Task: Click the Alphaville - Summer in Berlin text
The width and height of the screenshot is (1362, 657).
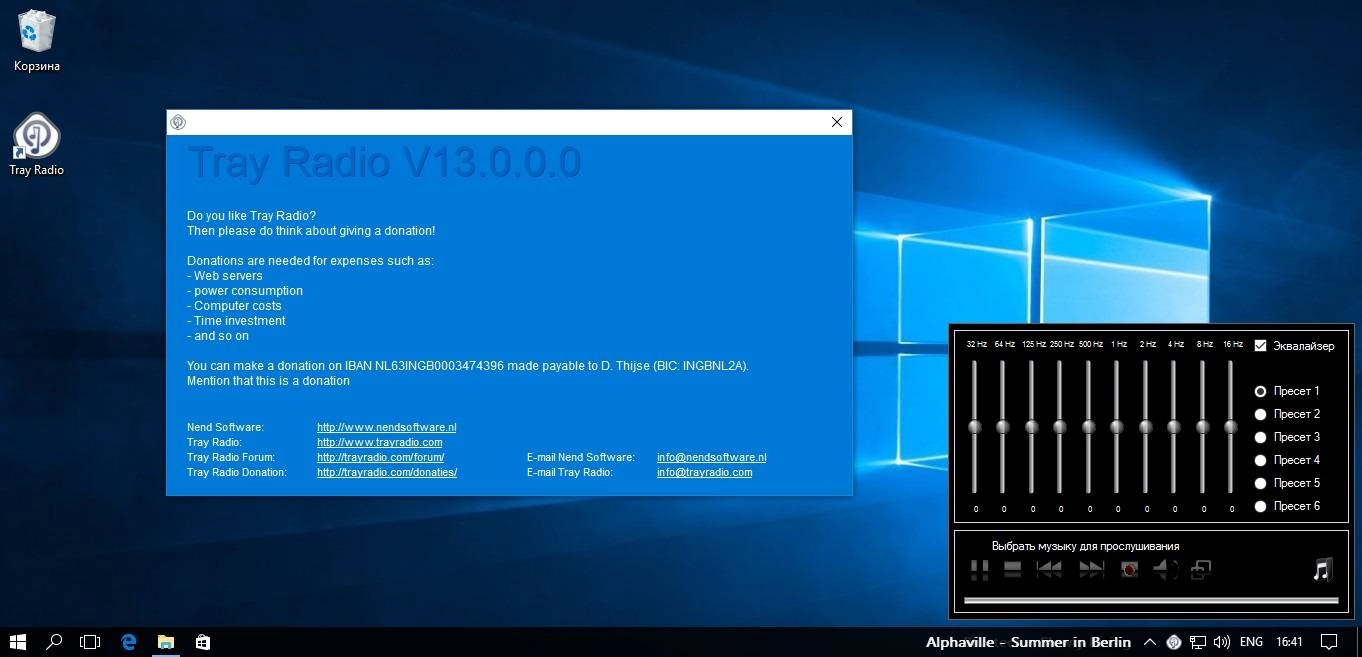Action: pyautogui.click(x=1028, y=642)
